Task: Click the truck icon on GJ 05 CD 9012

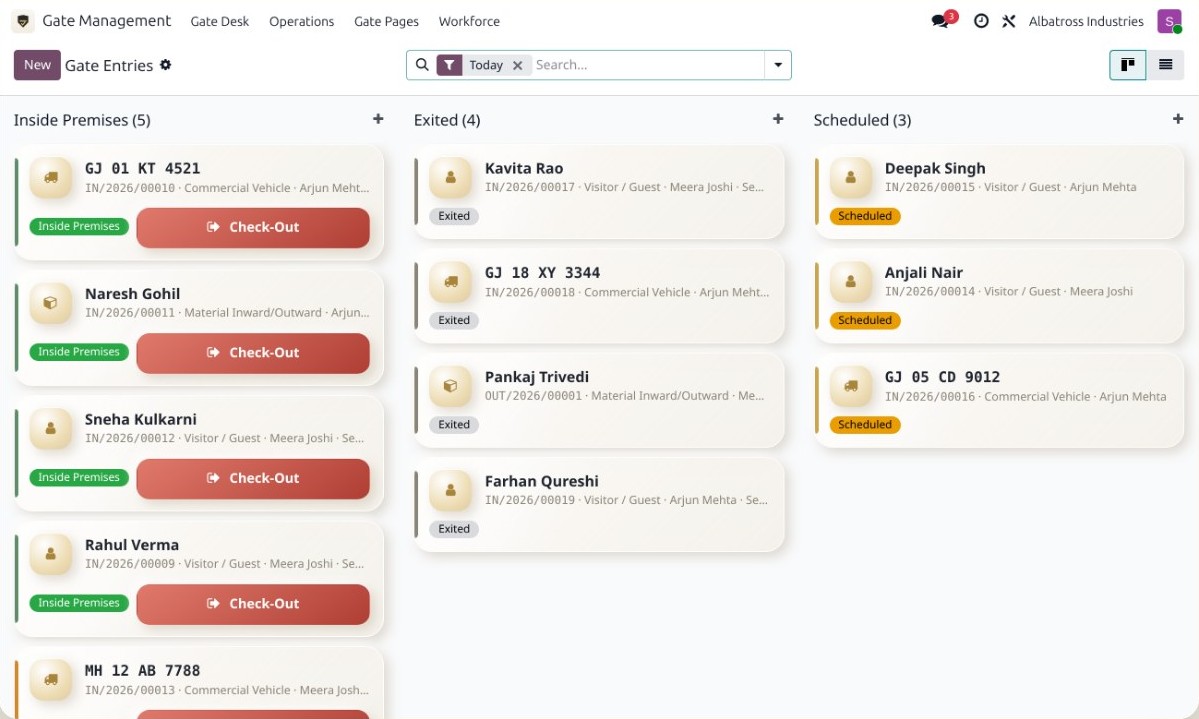Action: 850,386
